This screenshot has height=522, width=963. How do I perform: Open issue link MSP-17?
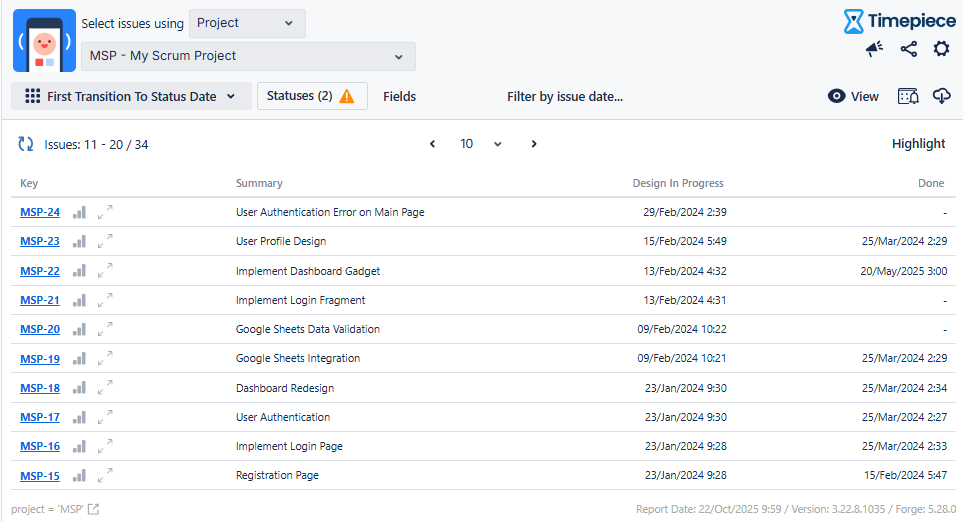click(40, 418)
